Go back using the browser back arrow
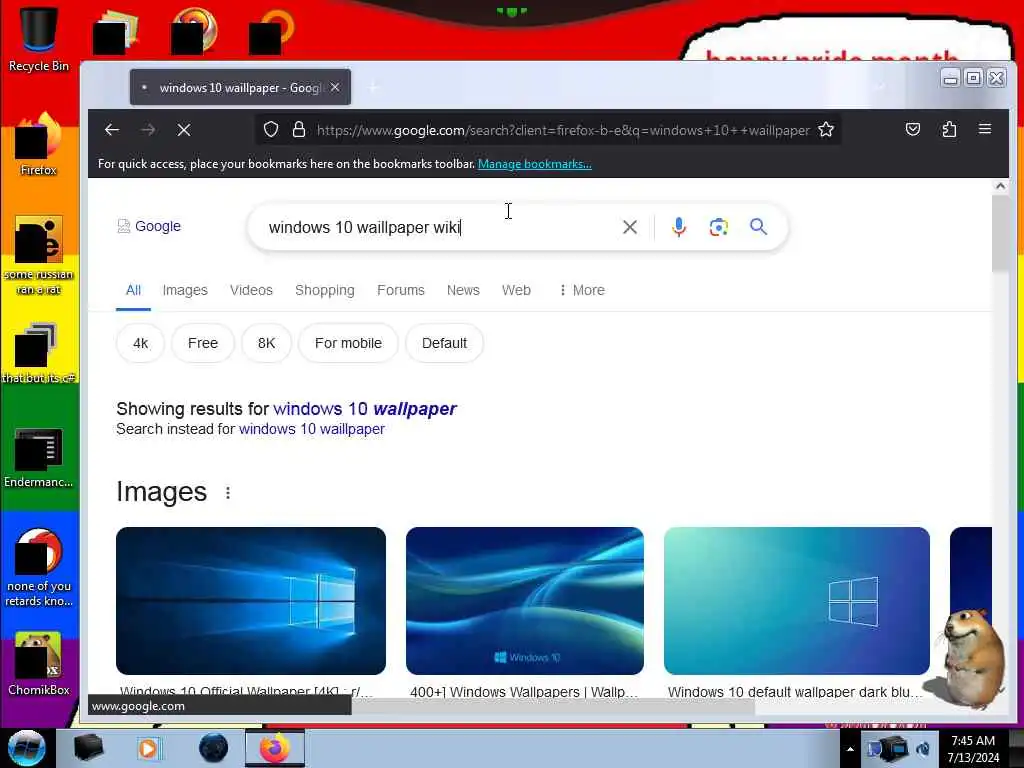 [x=112, y=130]
